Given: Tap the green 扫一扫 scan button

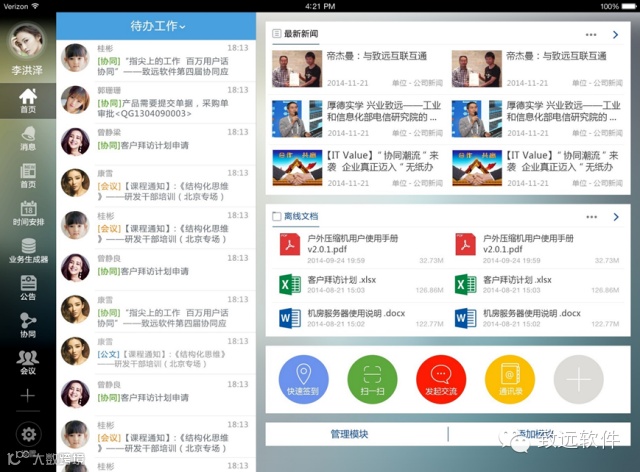Looking at the screenshot, I should (372, 380).
